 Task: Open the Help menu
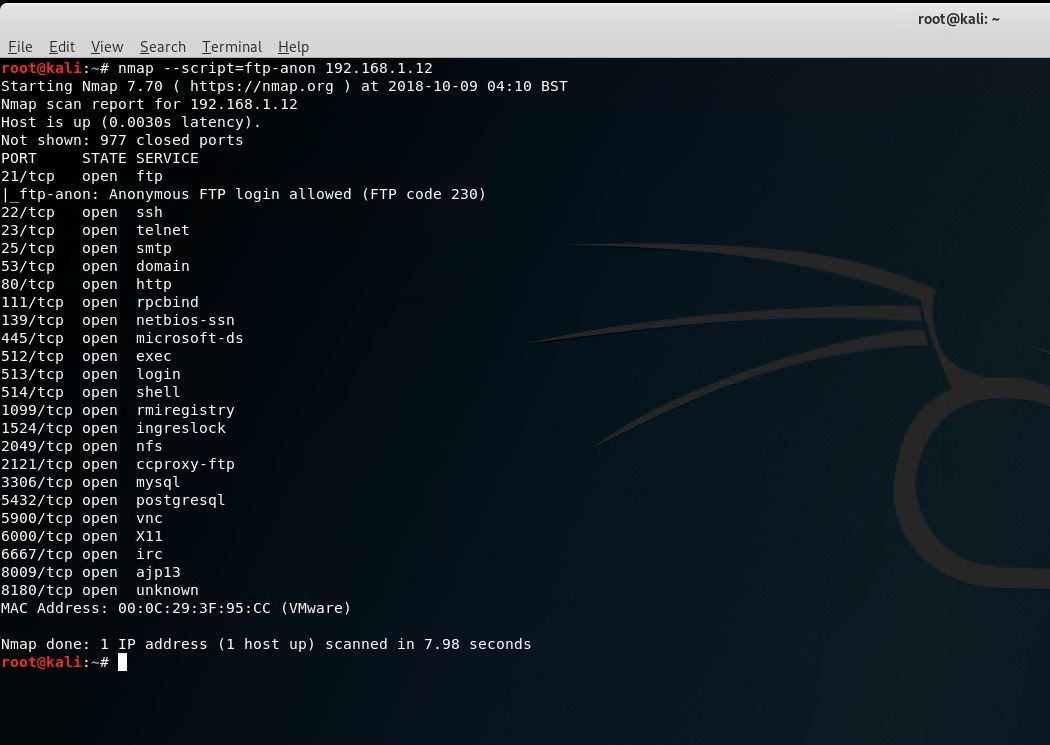pyautogui.click(x=293, y=47)
